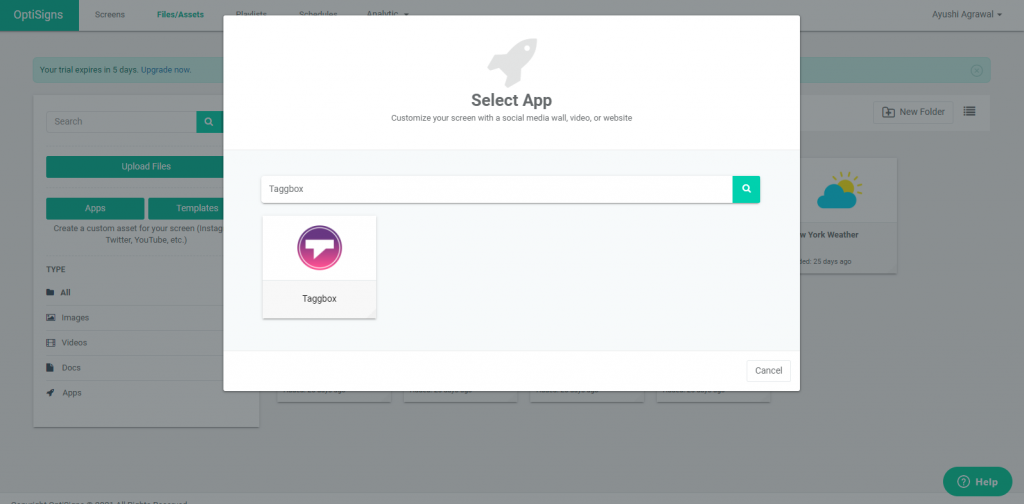1024x504 pixels.
Task: Click the film icon beside Videos
Action: (x=50, y=343)
